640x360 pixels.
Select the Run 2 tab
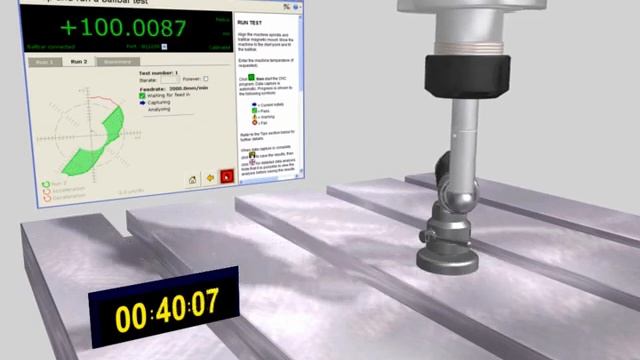click(x=79, y=62)
